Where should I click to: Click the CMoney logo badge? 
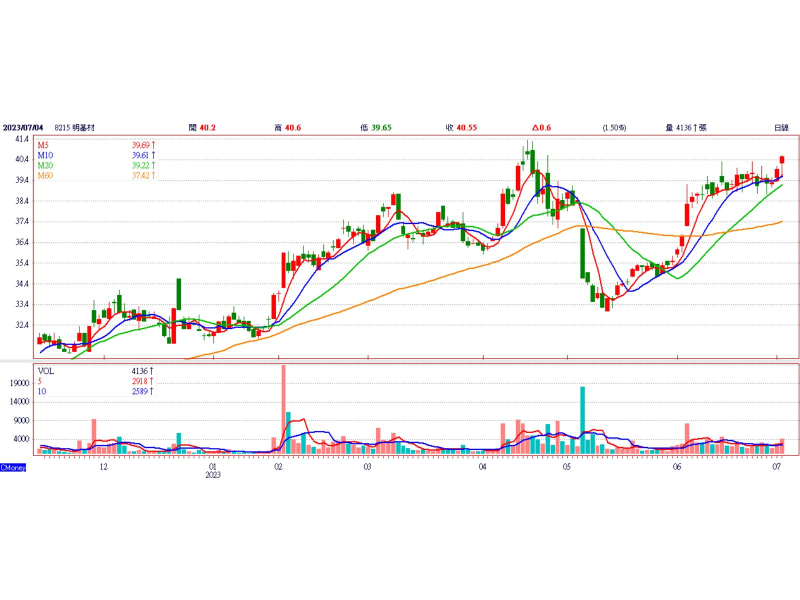pos(13,467)
